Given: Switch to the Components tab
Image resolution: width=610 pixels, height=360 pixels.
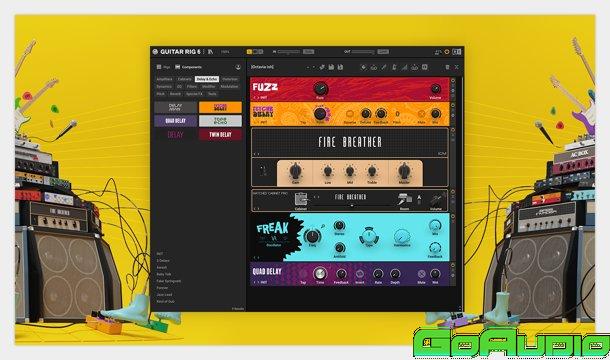Looking at the screenshot, I should pyautogui.click(x=188, y=67).
